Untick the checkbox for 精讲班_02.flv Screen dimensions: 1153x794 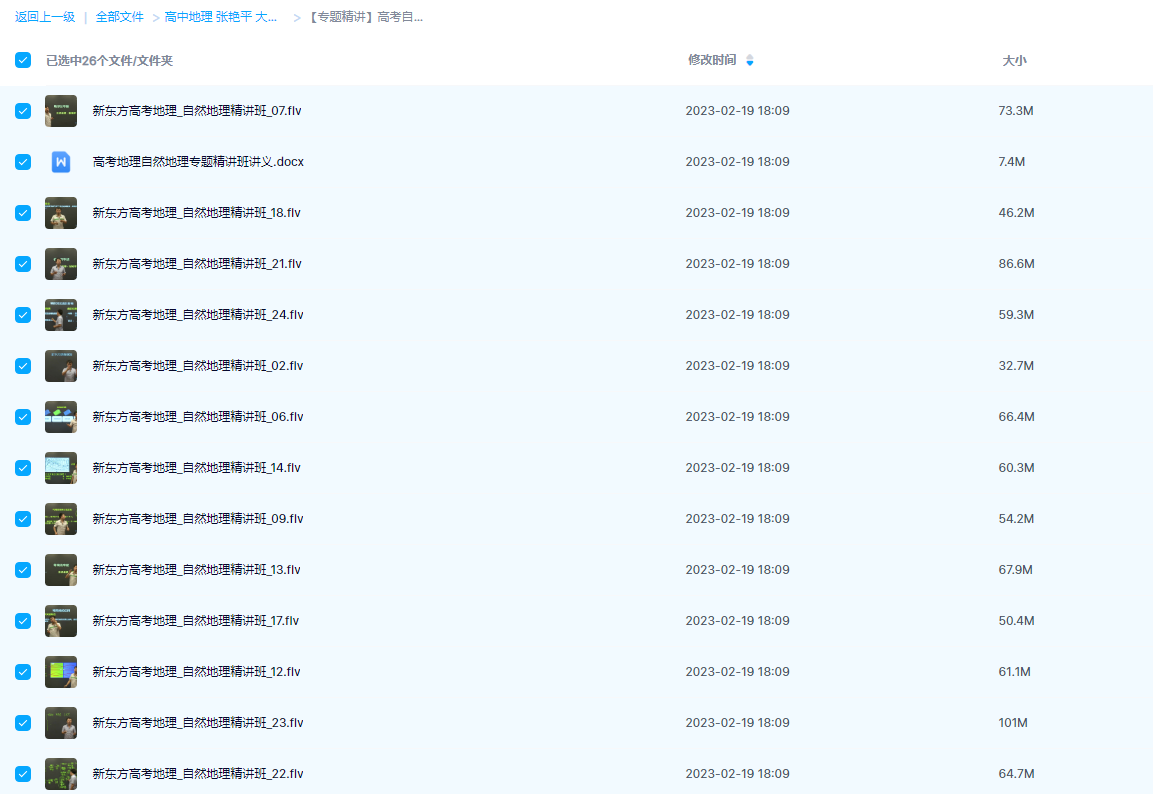click(x=23, y=366)
